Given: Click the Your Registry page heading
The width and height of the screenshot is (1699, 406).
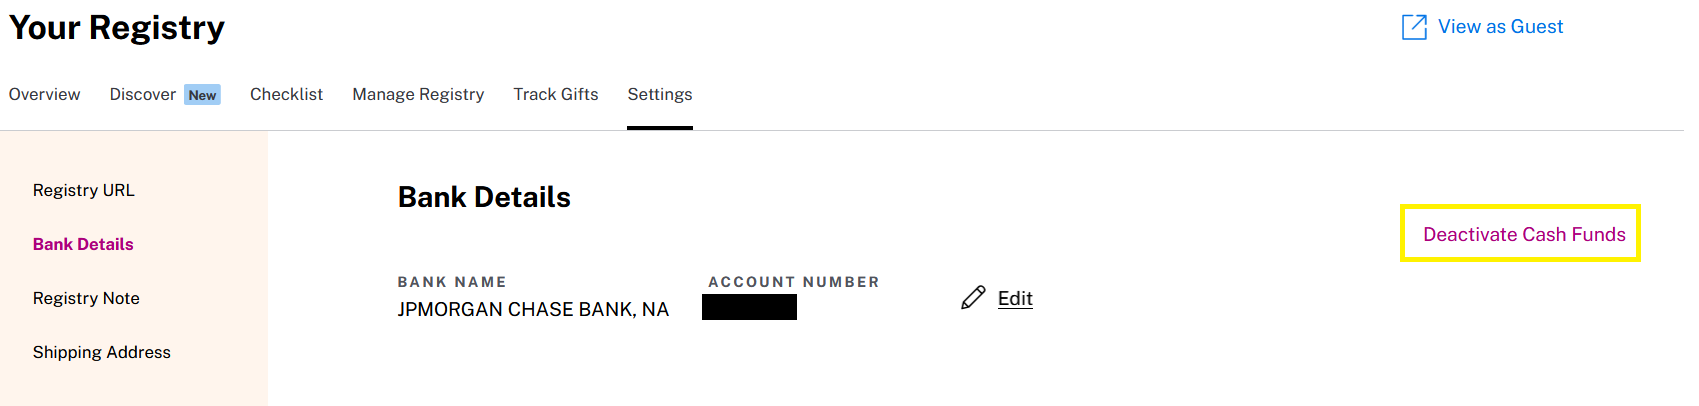Looking at the screenshot, I should click(117, 28).
